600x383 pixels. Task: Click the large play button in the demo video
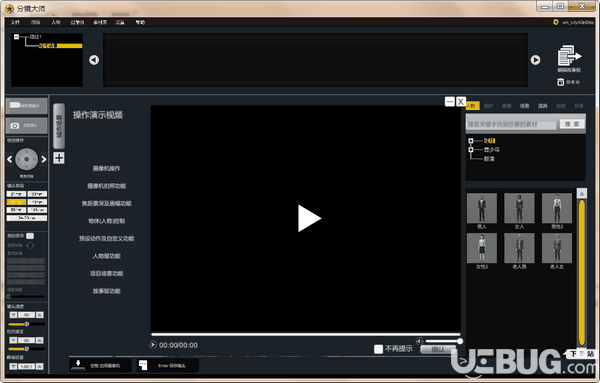[x=309, y=218]
